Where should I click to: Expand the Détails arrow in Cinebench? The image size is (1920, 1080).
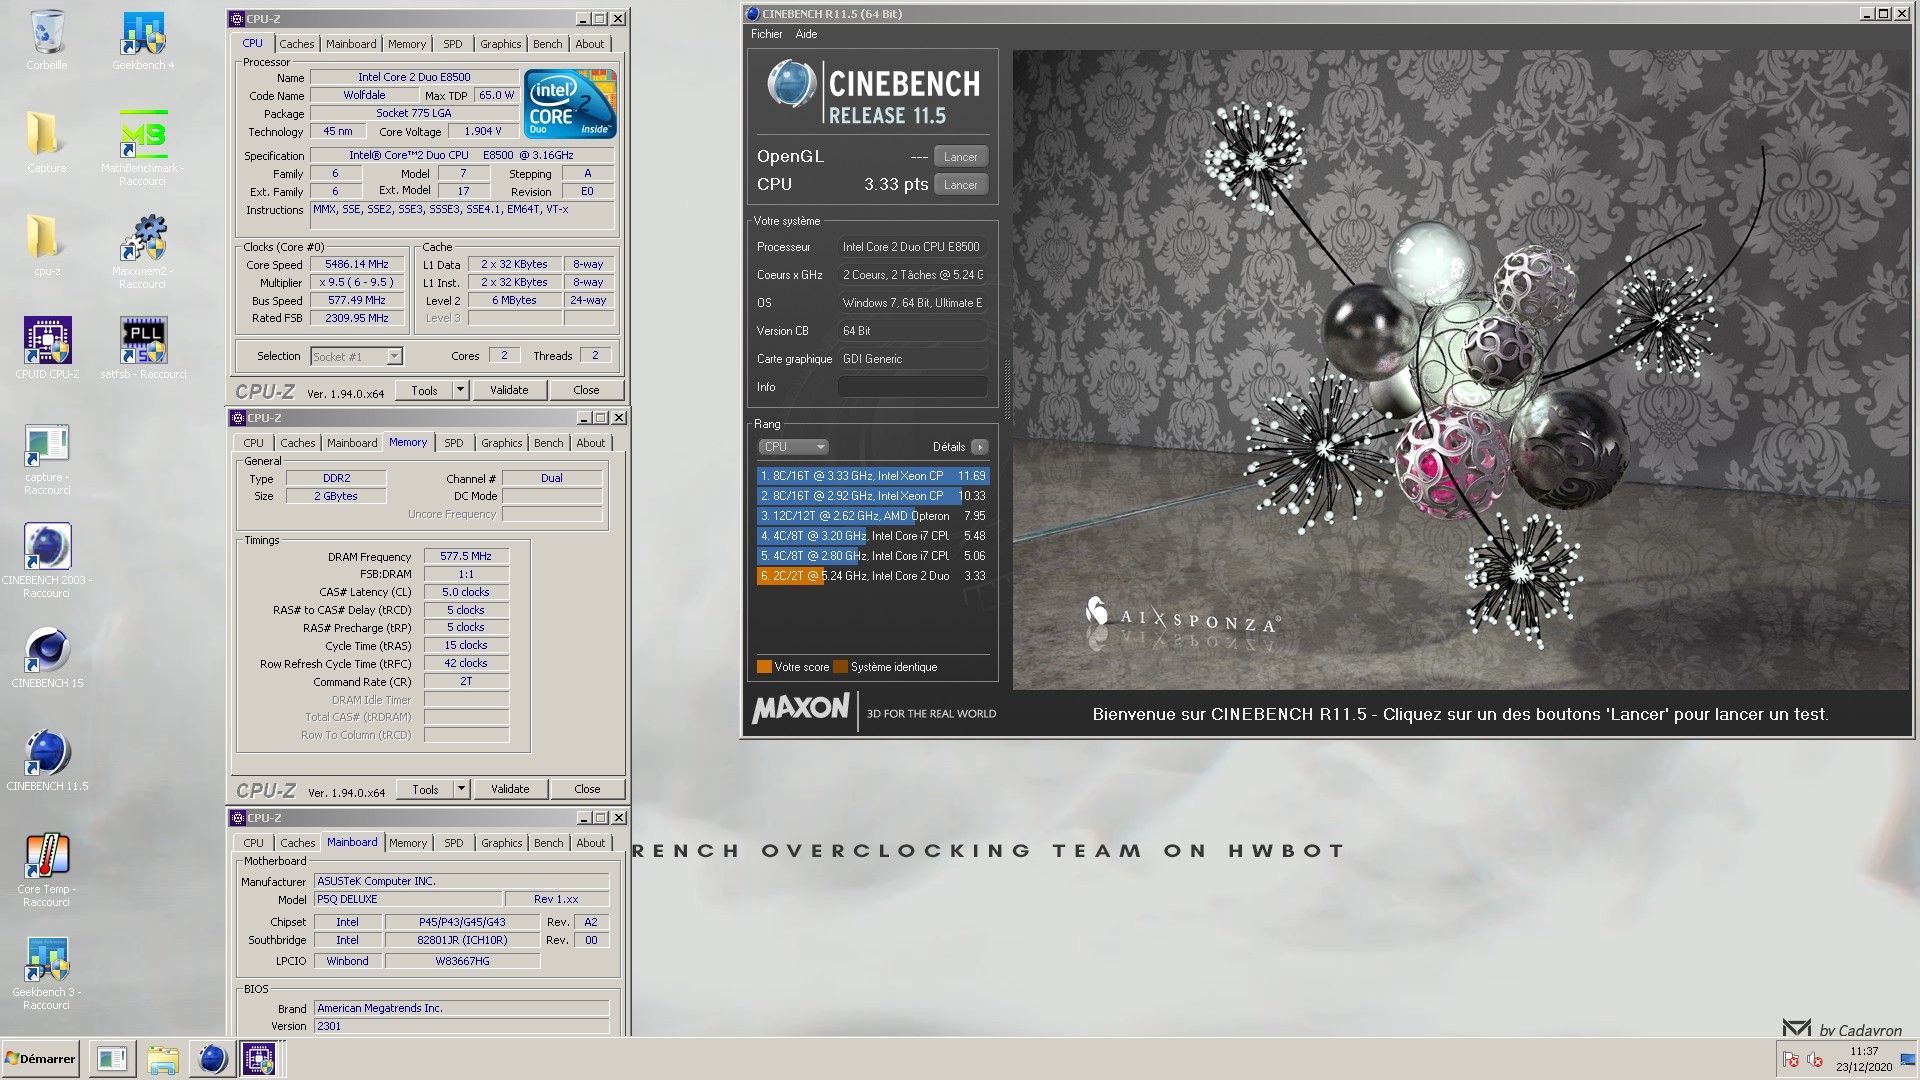point(979,447)
